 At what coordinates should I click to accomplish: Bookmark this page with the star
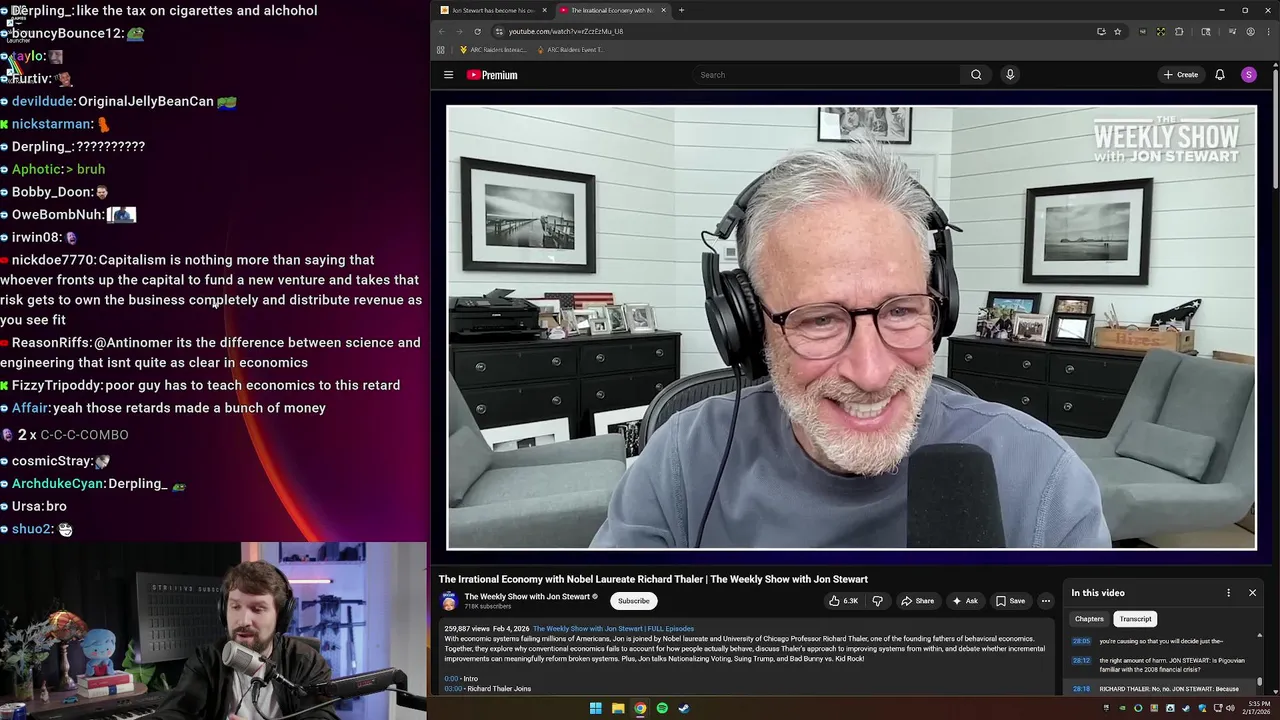pos(1117,31)
